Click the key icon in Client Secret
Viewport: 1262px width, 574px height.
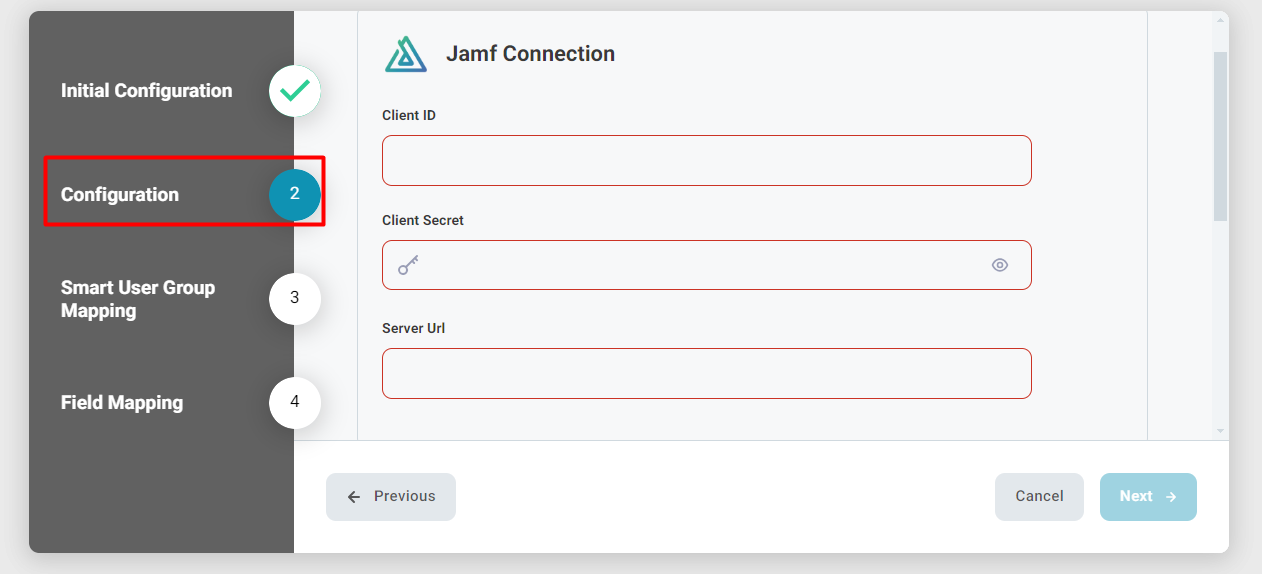click(x=408, y=265)
